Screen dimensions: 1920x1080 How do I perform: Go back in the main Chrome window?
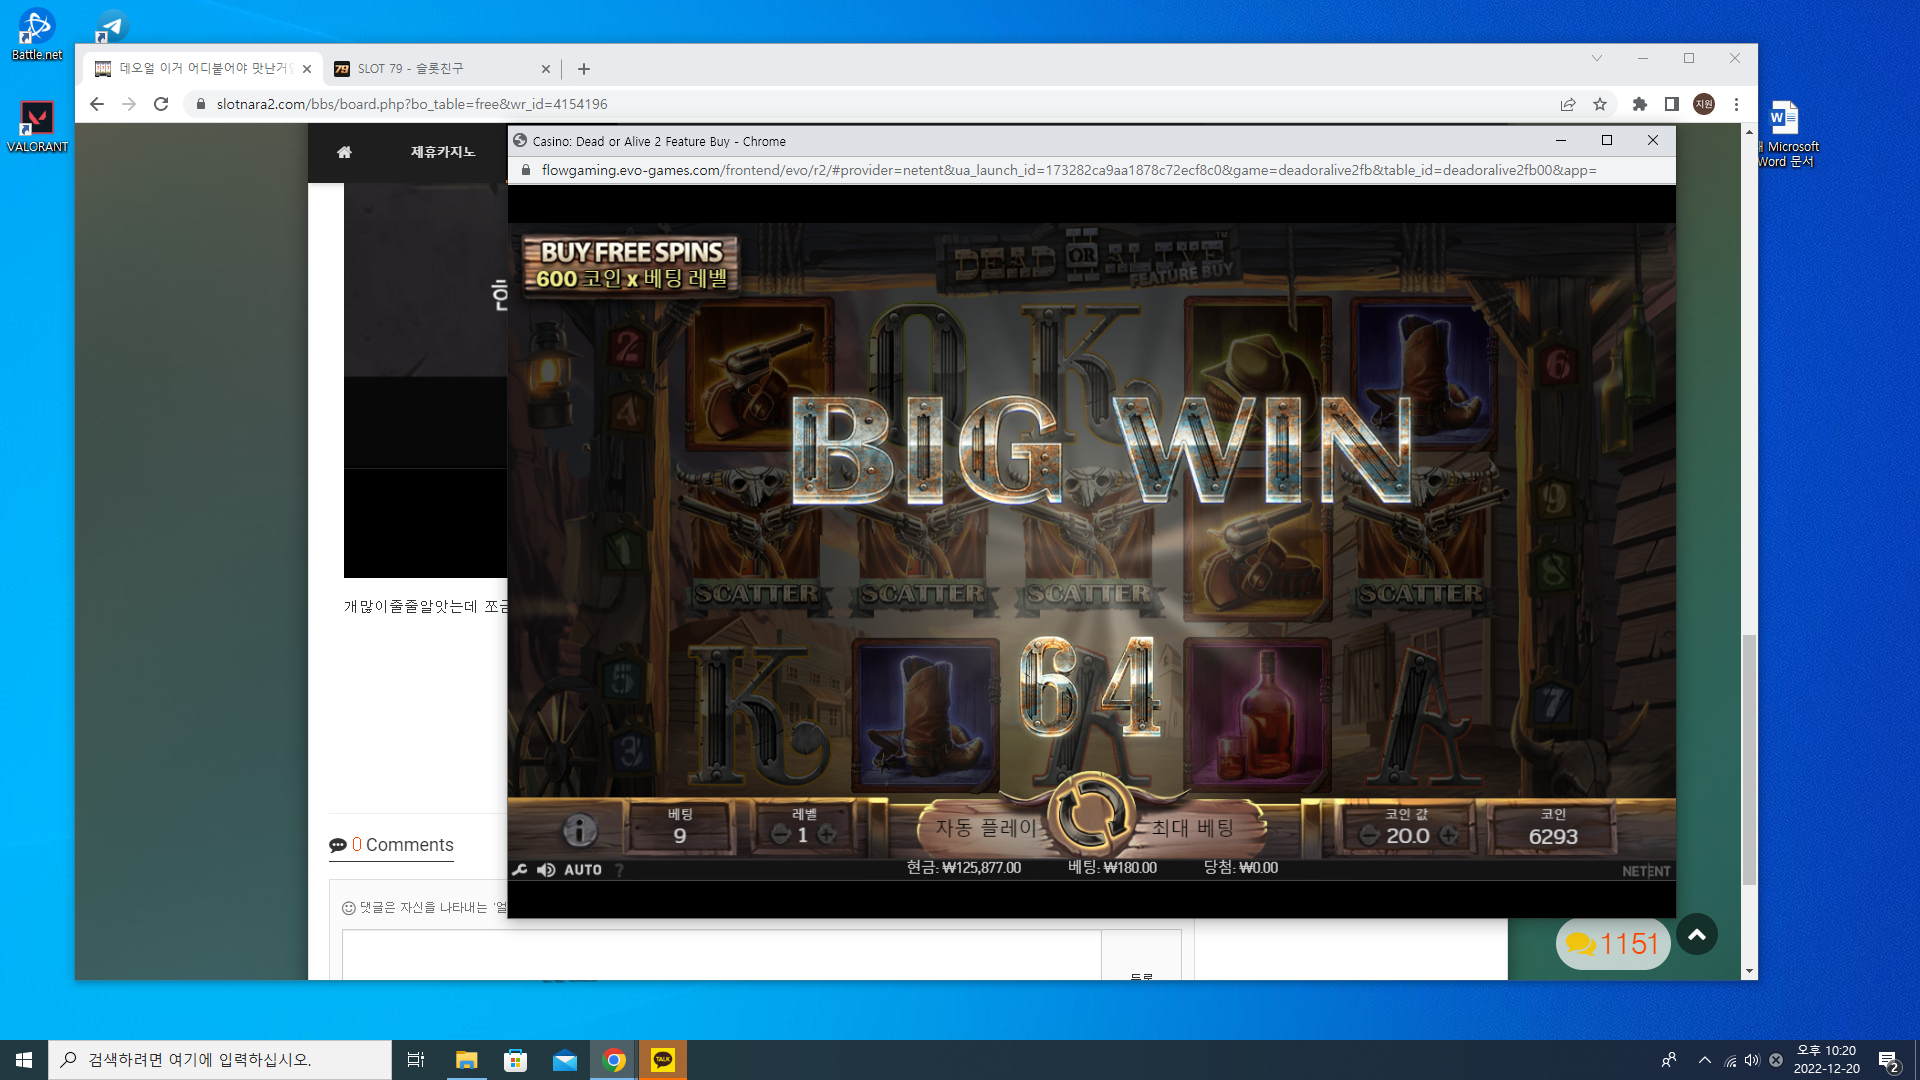(x=97, y=104)
